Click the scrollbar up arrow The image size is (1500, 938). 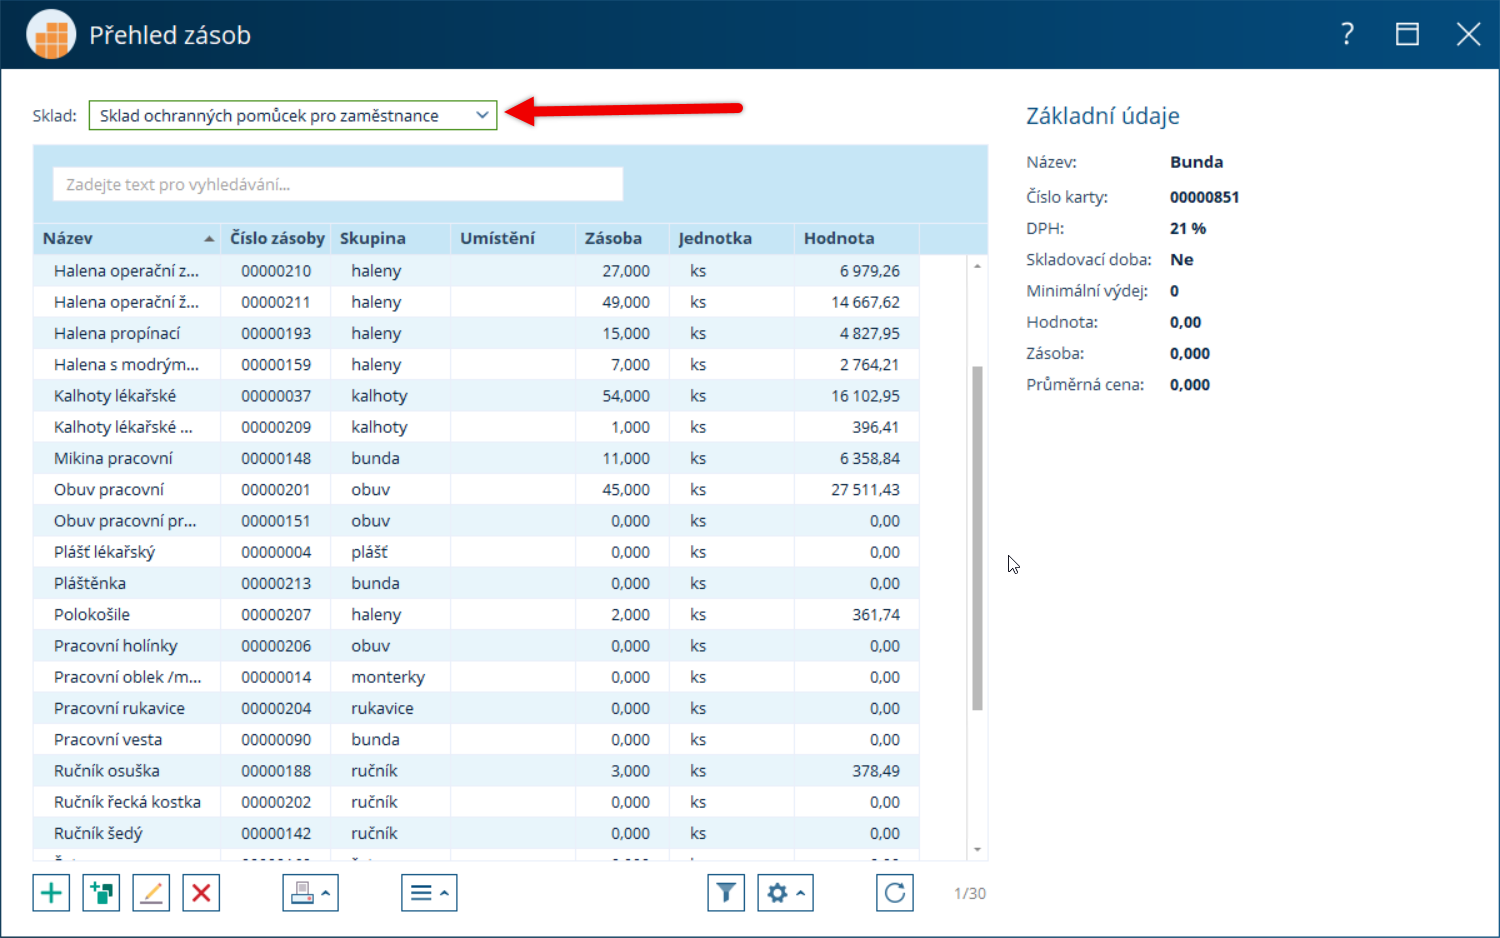point(977,266)
